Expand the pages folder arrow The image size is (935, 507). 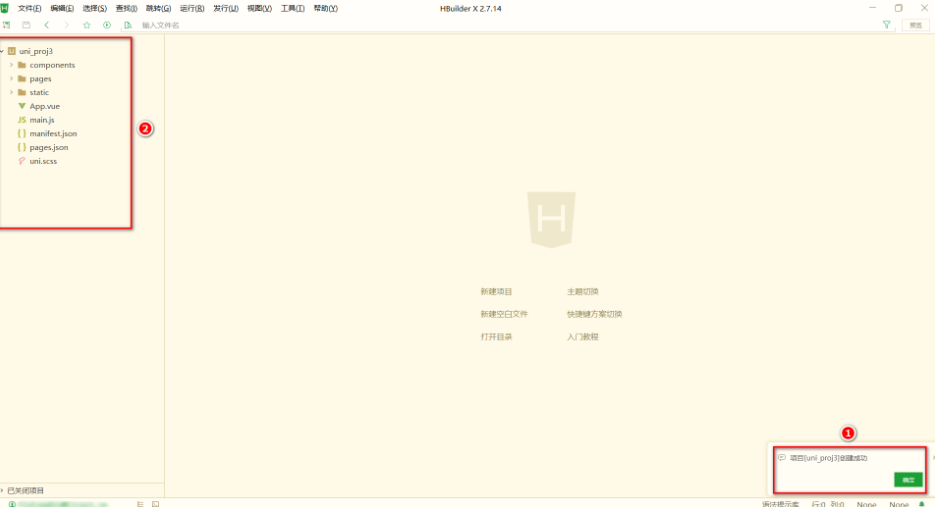(11, 79)
